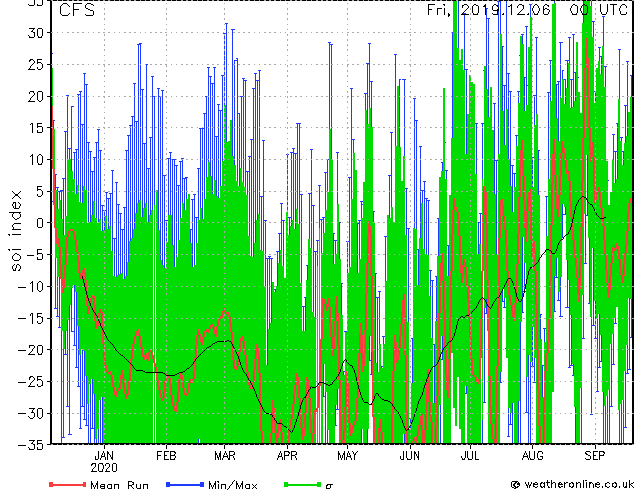The width and height of the screenshot is (634, 490).
Task: Select the APR month axis label
Action: tap(287, 456)
